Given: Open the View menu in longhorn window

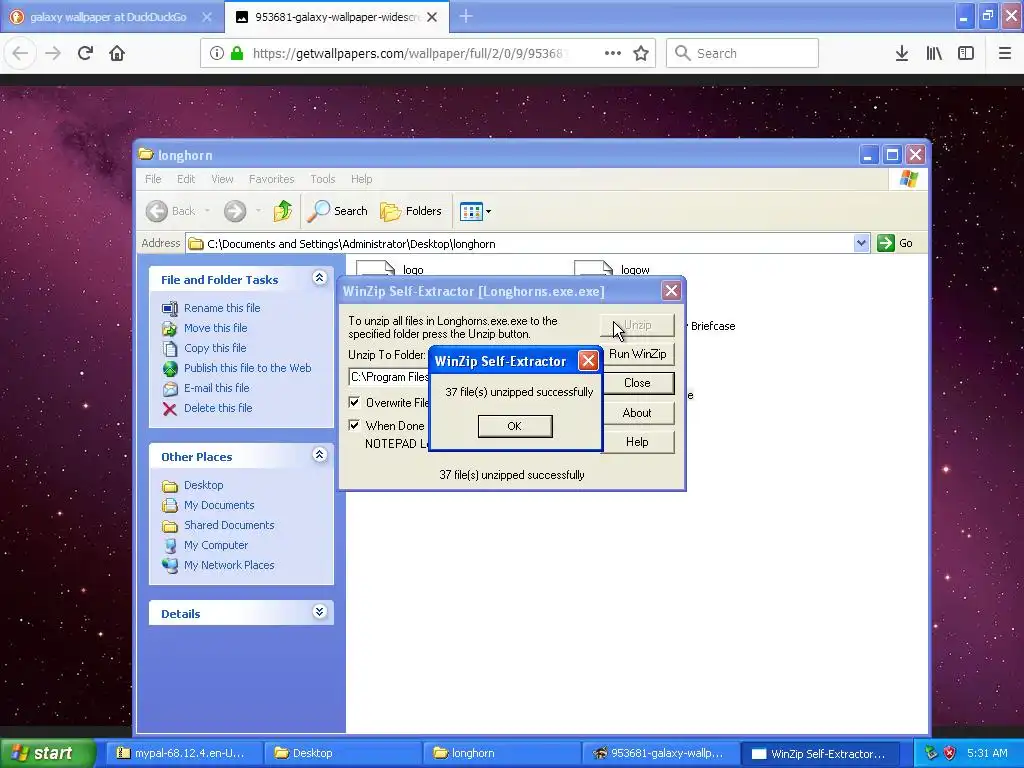Looking at the screenshot, I should [222, 179].
